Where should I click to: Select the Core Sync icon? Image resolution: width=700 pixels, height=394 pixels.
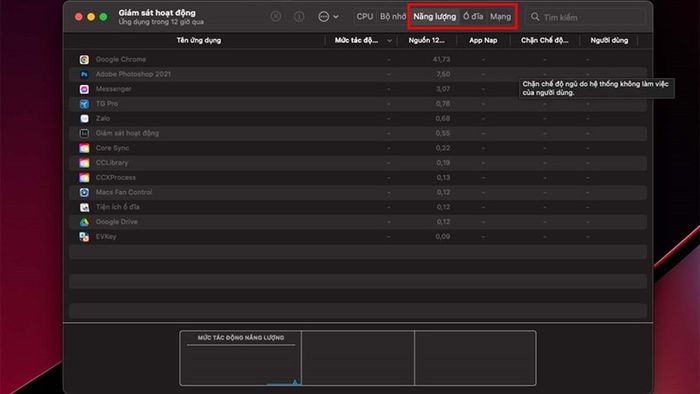pos(84,148)
